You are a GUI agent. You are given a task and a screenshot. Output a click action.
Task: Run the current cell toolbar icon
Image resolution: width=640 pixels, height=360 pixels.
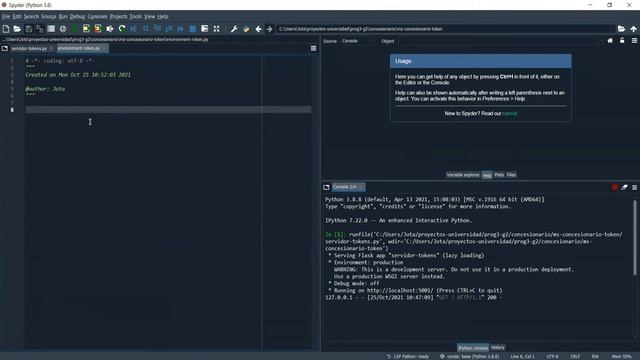coord(86,29)
